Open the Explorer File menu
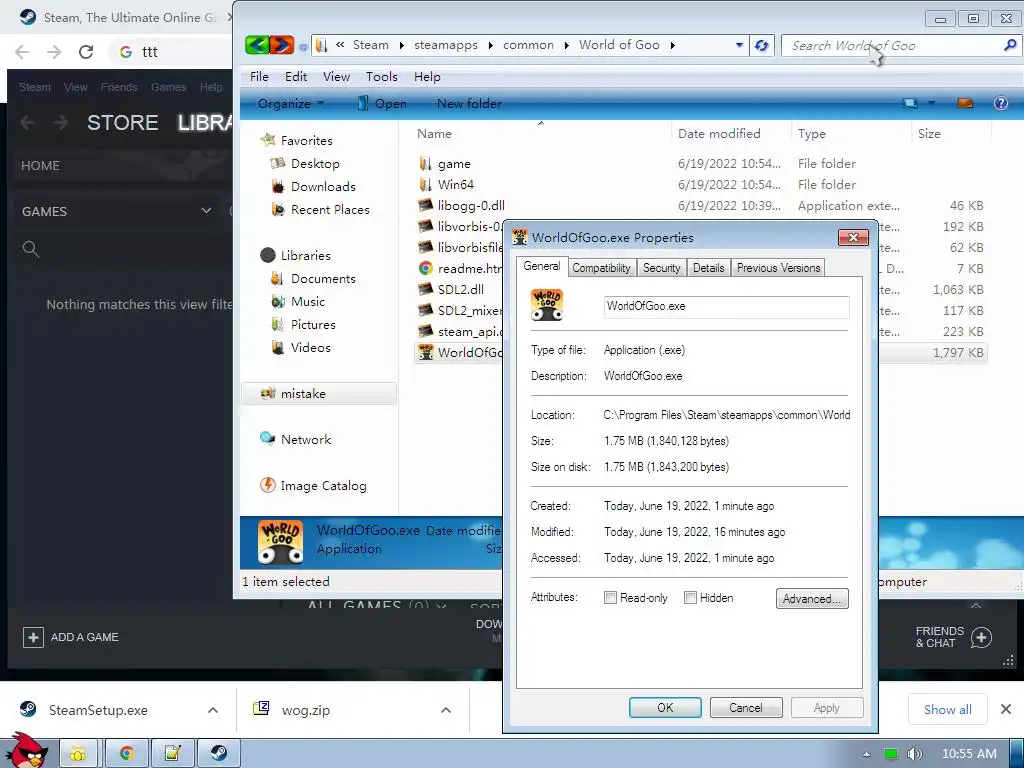 259,76
